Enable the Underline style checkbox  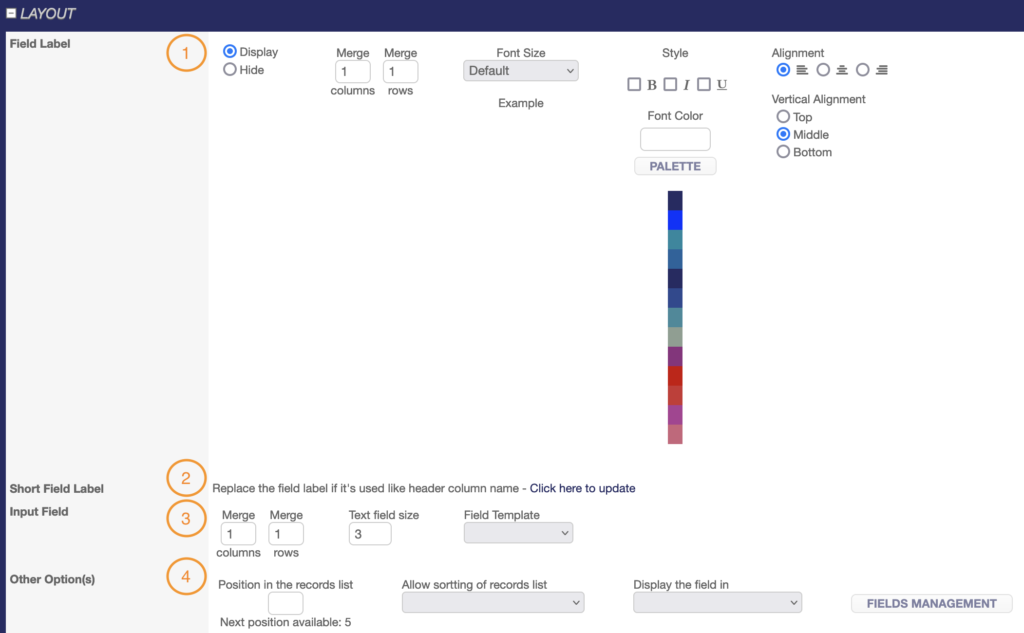pos(704,85)
